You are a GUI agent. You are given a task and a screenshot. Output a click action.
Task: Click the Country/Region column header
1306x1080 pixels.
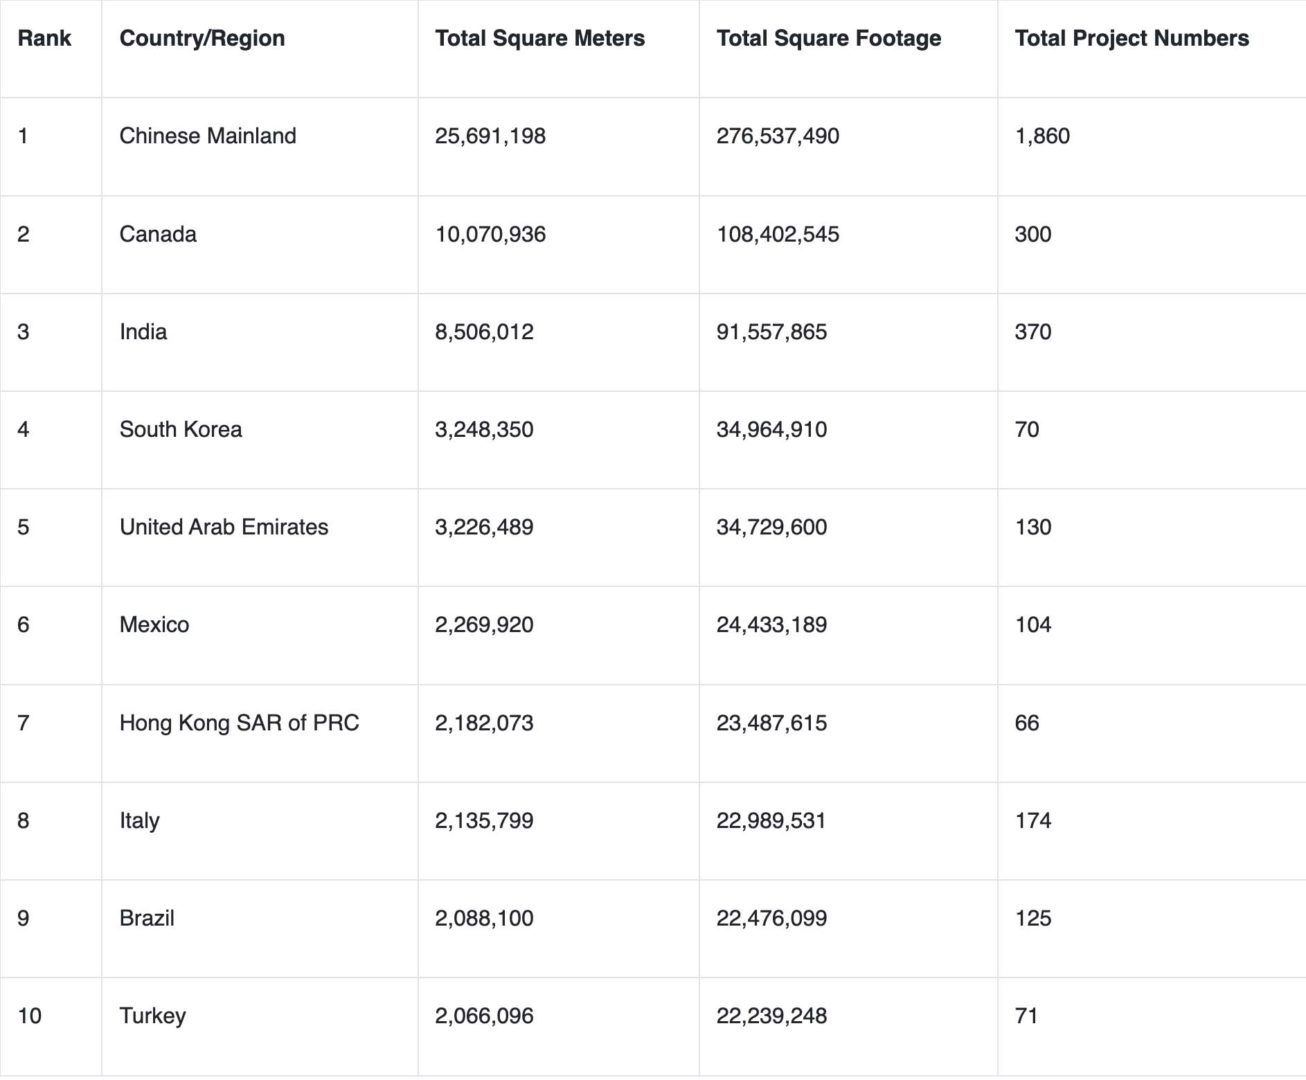coord(202,38)
